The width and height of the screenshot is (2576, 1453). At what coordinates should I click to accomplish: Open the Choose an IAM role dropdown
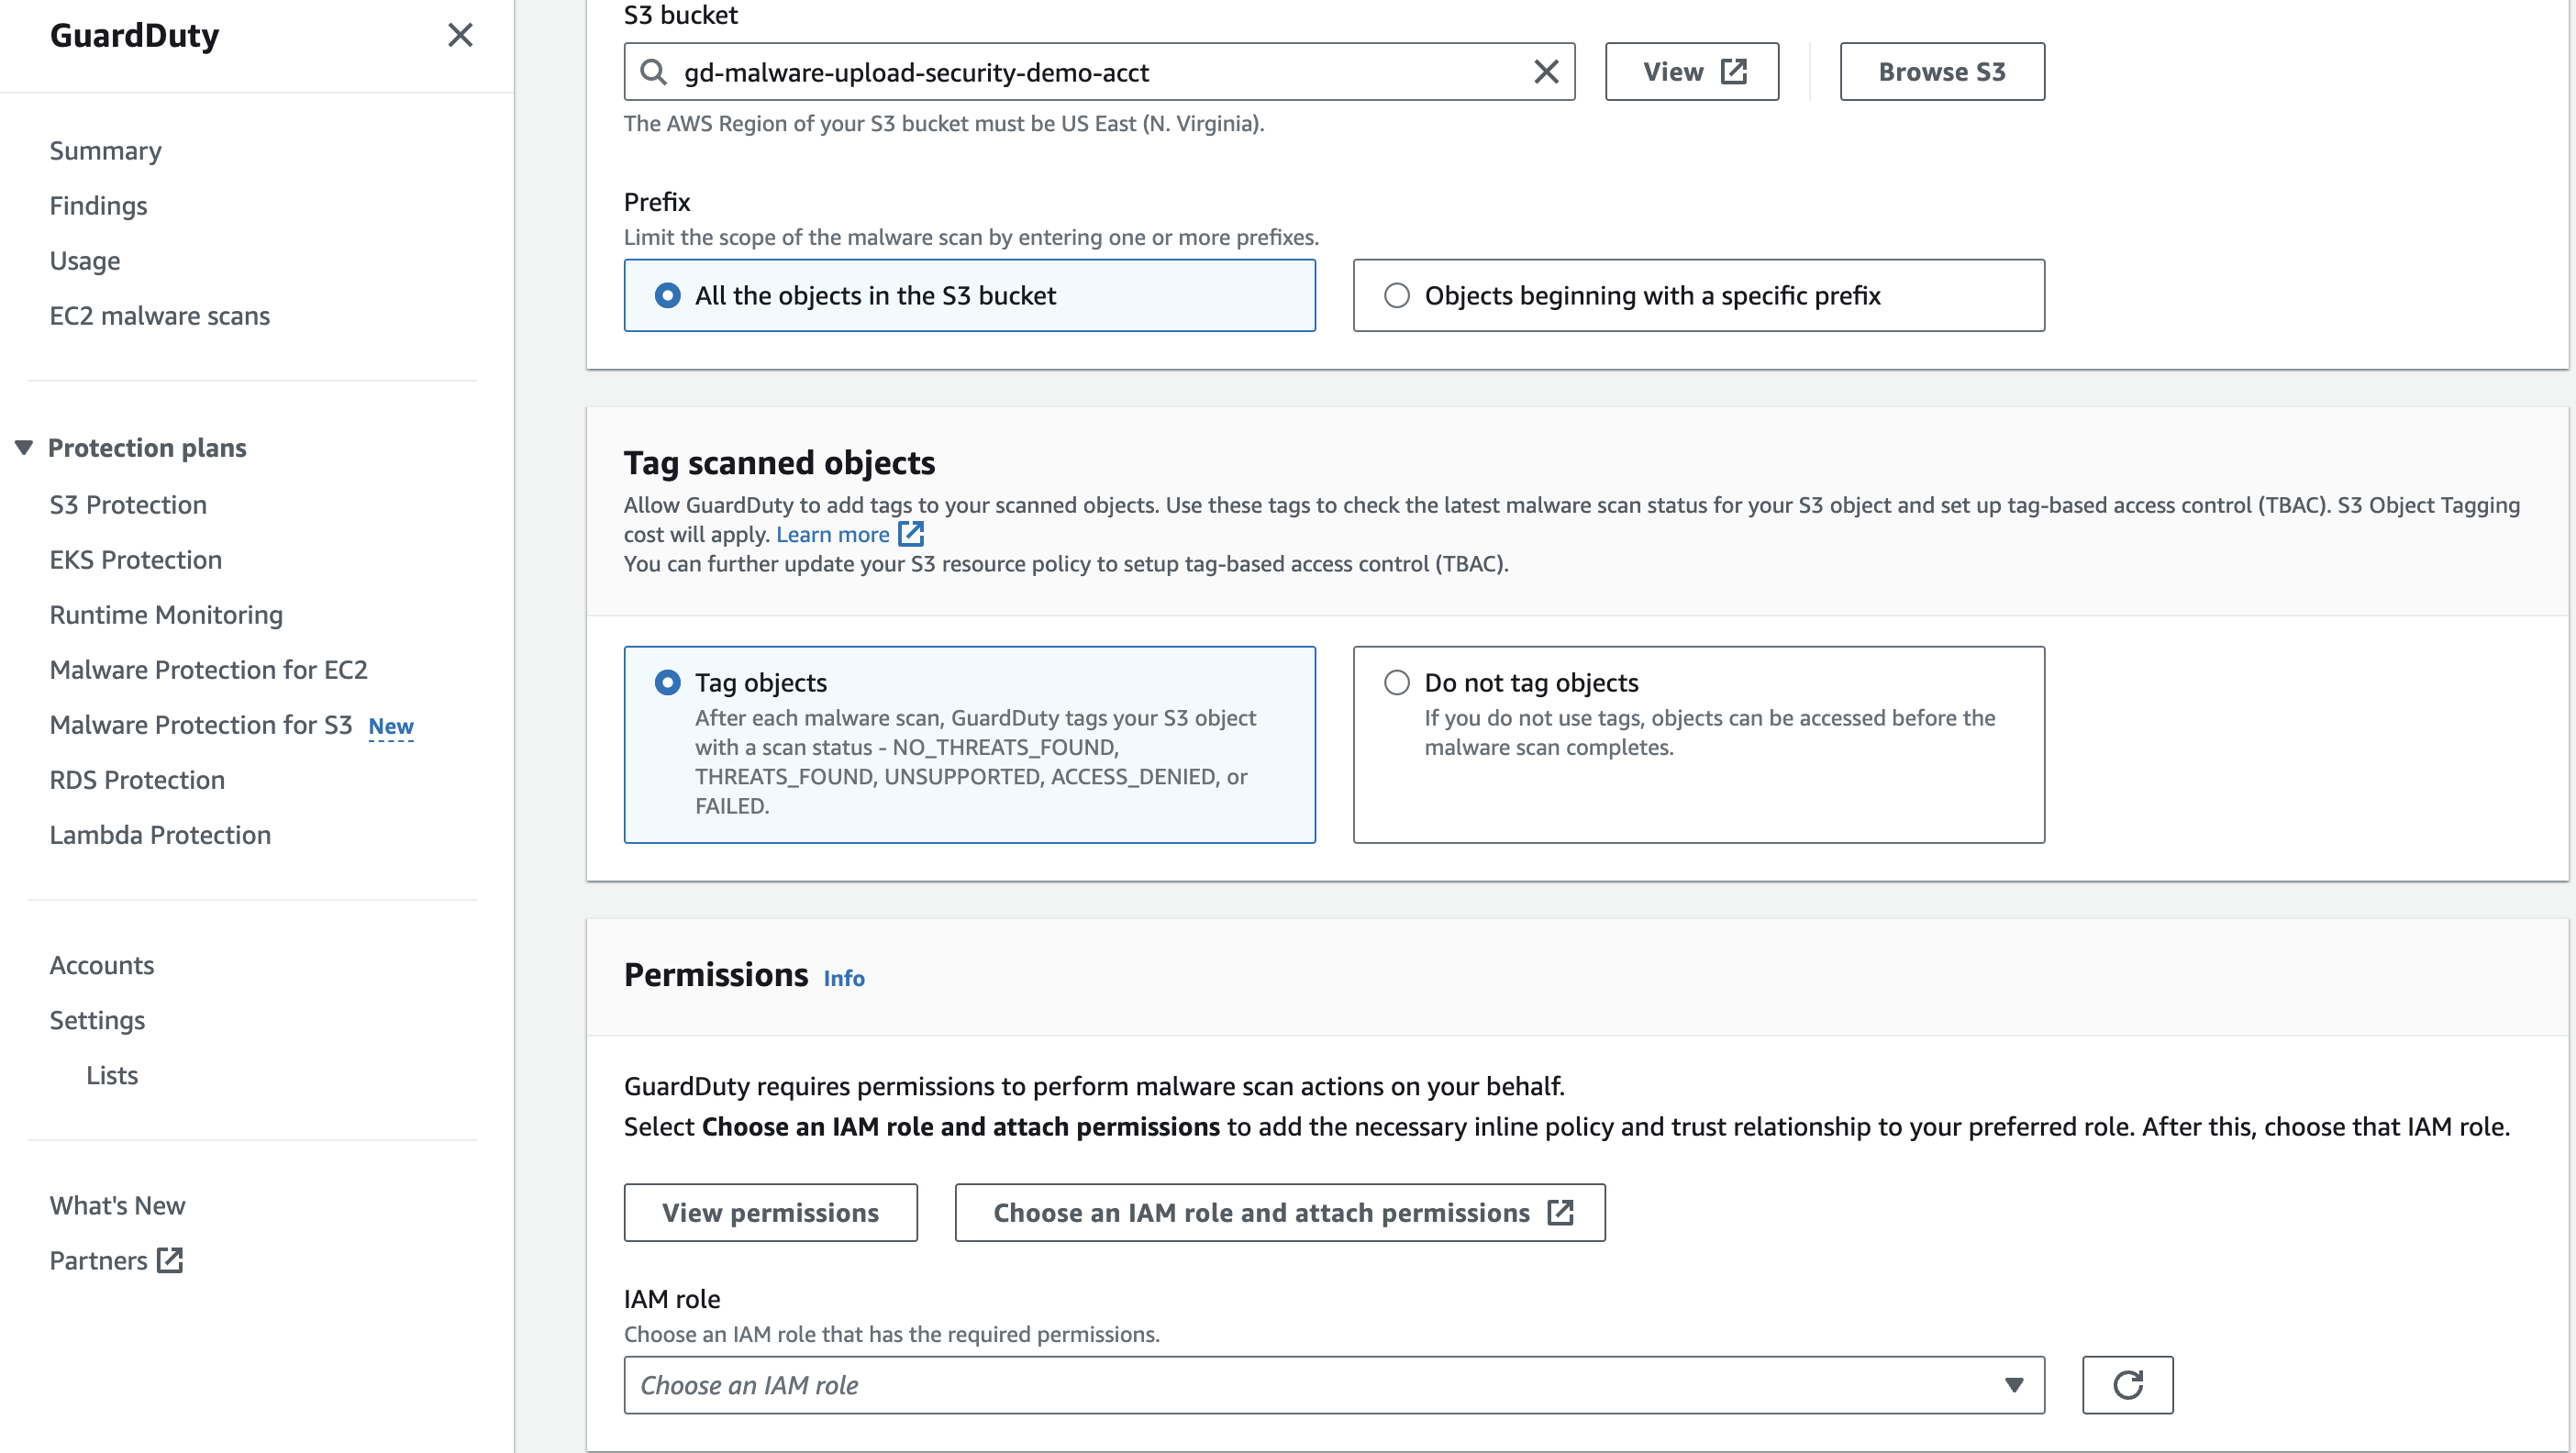[x=1334, y=1384]
